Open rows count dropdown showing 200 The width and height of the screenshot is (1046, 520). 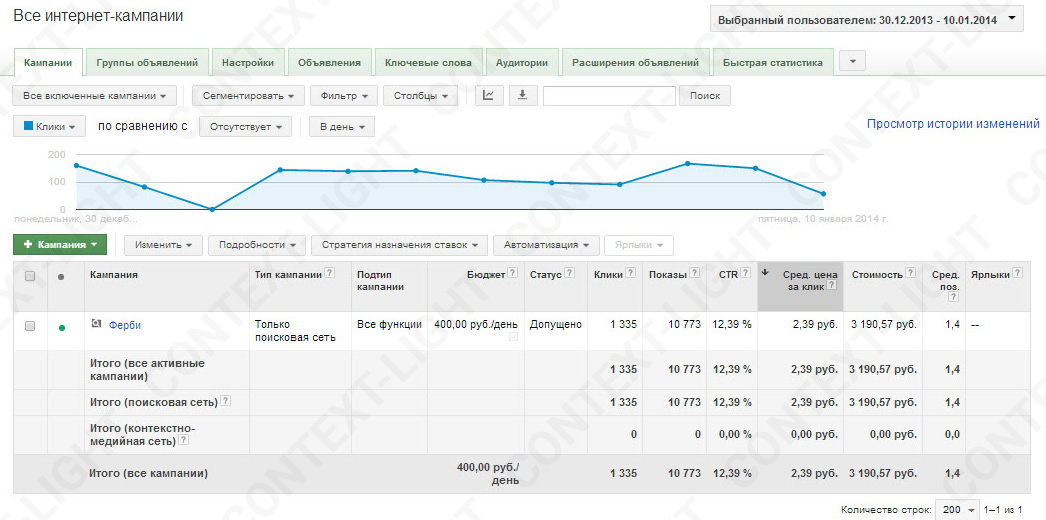point(957,509)
